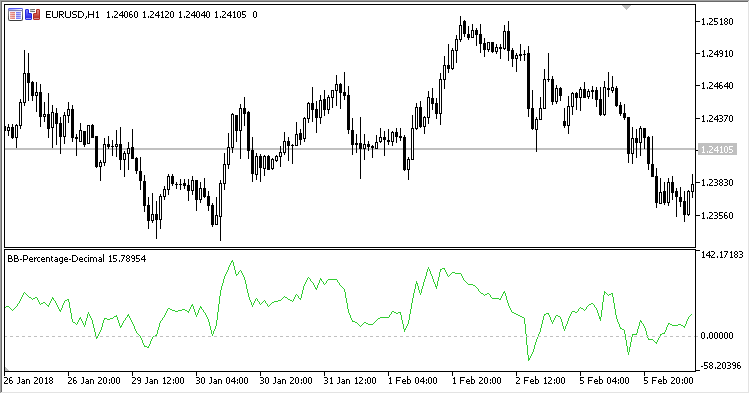The height and width of the screenshot is (394, 750).
Task: Click indicator scale value -58.20396
Action: 721,366
